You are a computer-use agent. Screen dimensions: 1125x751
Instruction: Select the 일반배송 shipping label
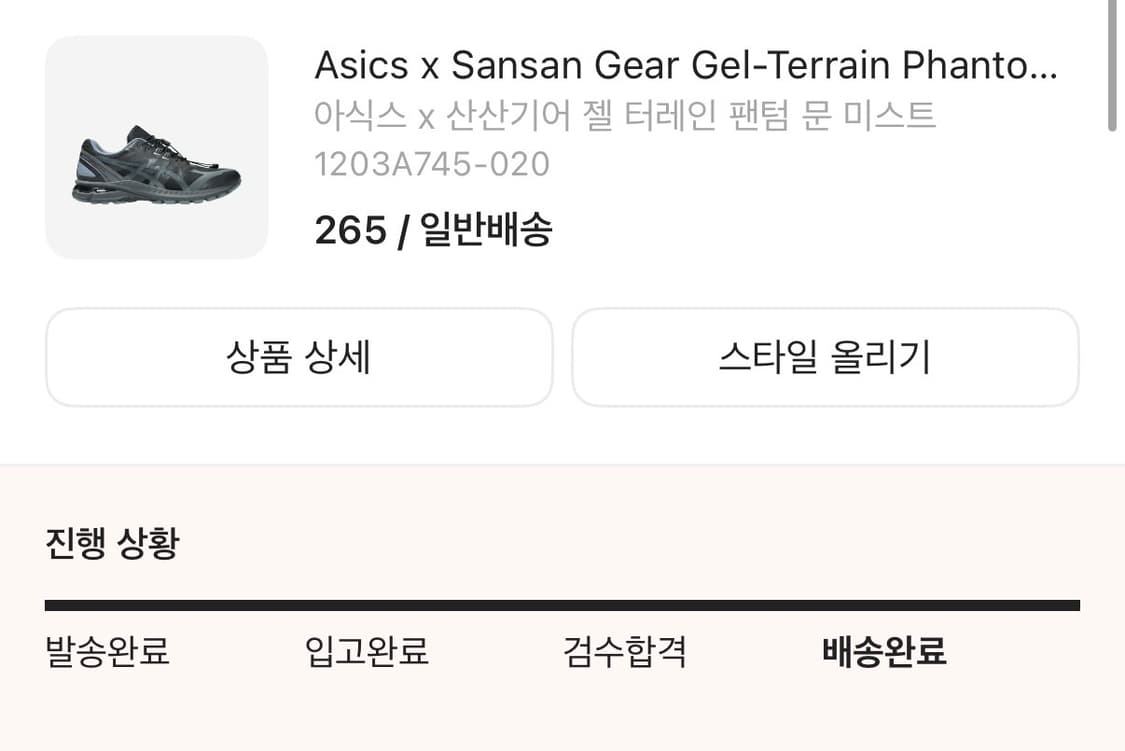(486, 231)
